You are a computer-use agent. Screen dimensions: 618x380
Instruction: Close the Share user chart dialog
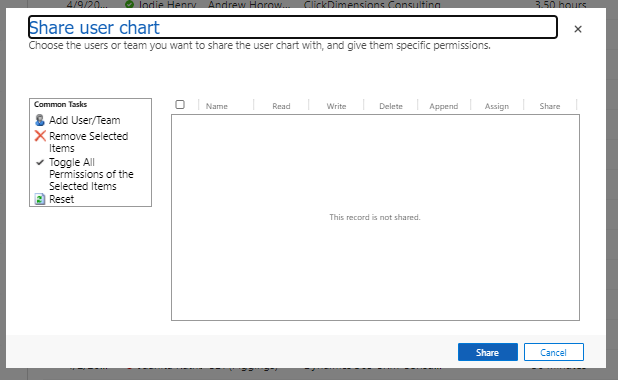click(578, 29)
